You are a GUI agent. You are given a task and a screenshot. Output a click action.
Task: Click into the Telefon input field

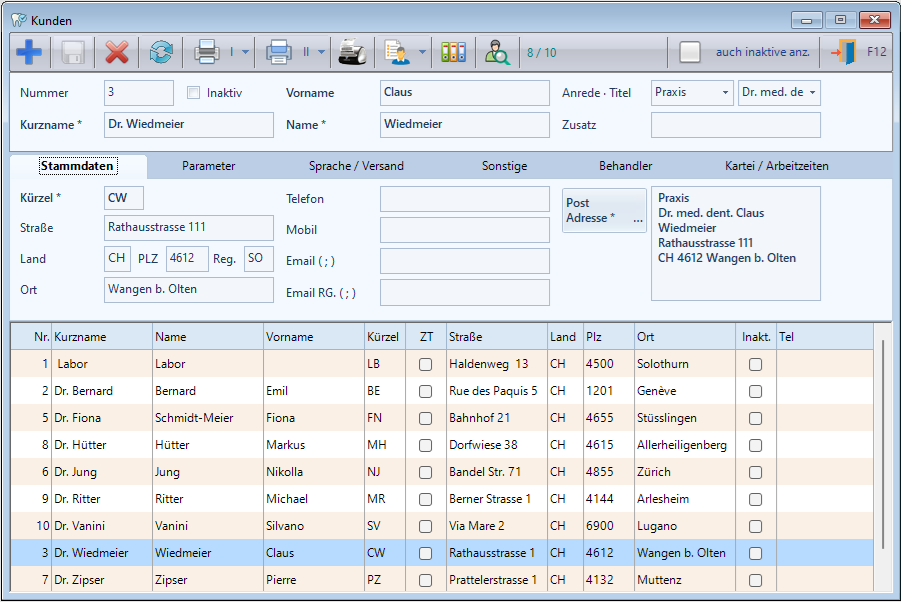click(464, 199)
